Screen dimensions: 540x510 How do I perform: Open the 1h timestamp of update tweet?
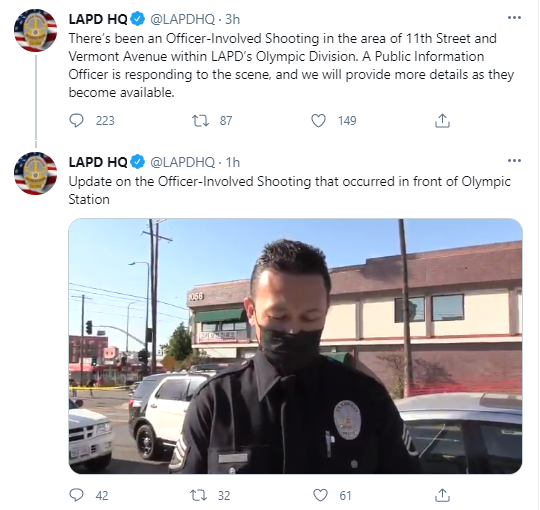tap(232, 162)
